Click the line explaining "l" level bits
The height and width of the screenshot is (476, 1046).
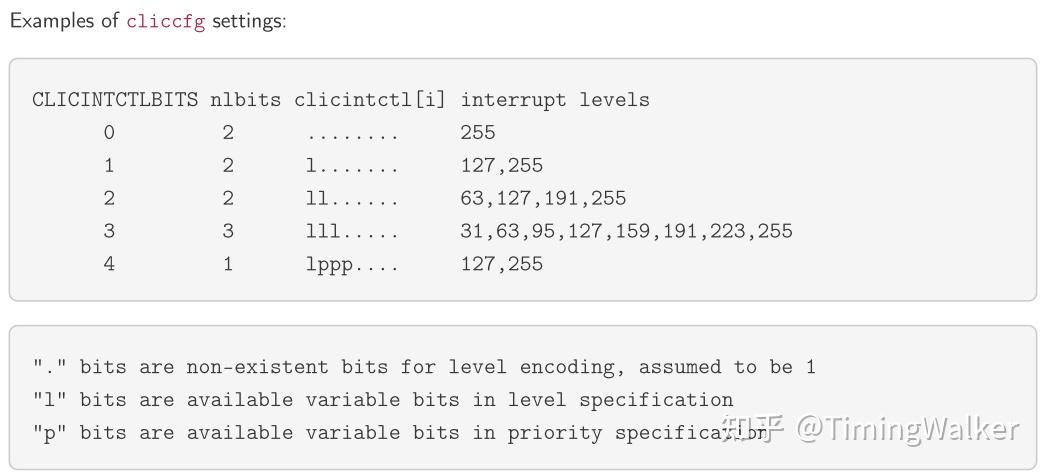click(x=383, y=400)
